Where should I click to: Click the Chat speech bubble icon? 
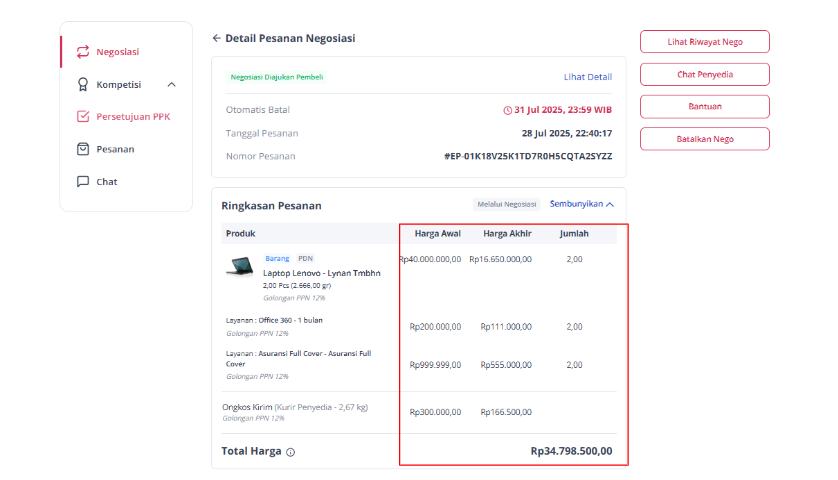[x=83, y=182]
